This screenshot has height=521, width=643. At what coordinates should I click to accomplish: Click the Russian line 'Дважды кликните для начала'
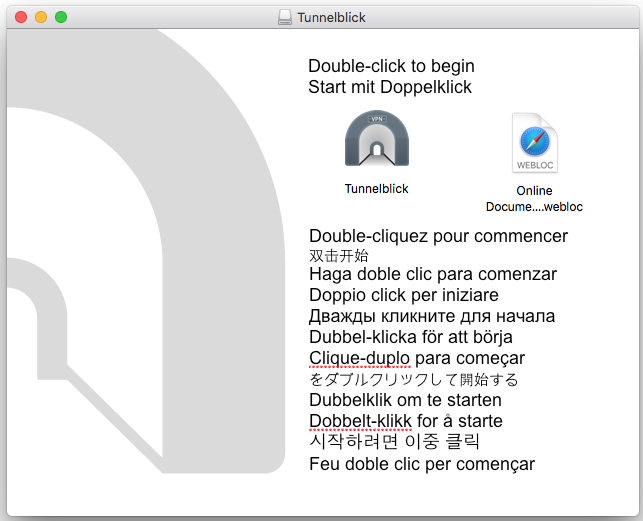pyautogui.click(x=432, y=316)
